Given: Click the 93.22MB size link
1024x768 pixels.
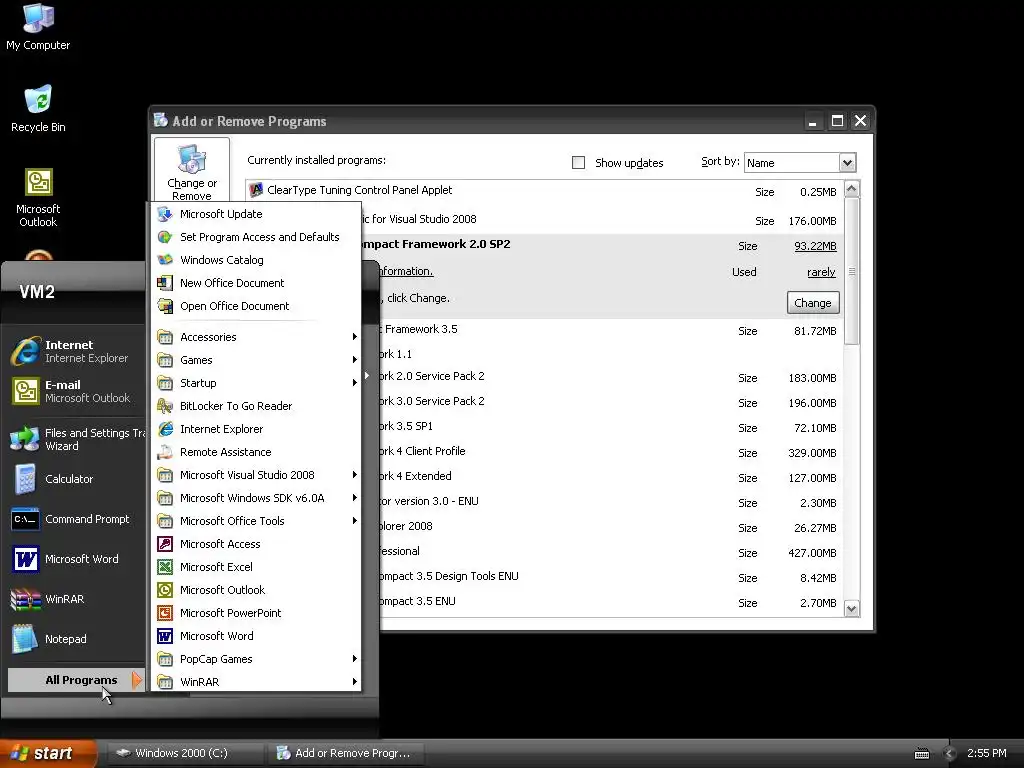Looking at the screenshot, I should pos(815,246).
